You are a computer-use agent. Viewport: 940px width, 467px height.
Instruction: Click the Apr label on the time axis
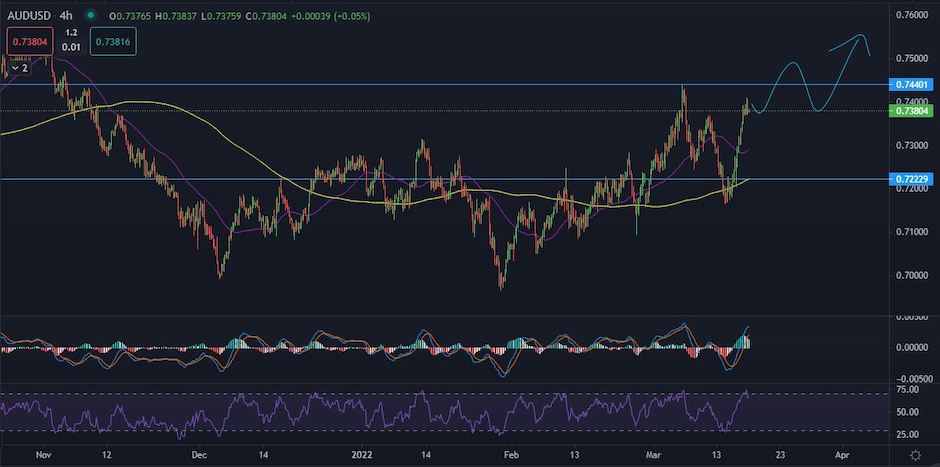(843, 454)
